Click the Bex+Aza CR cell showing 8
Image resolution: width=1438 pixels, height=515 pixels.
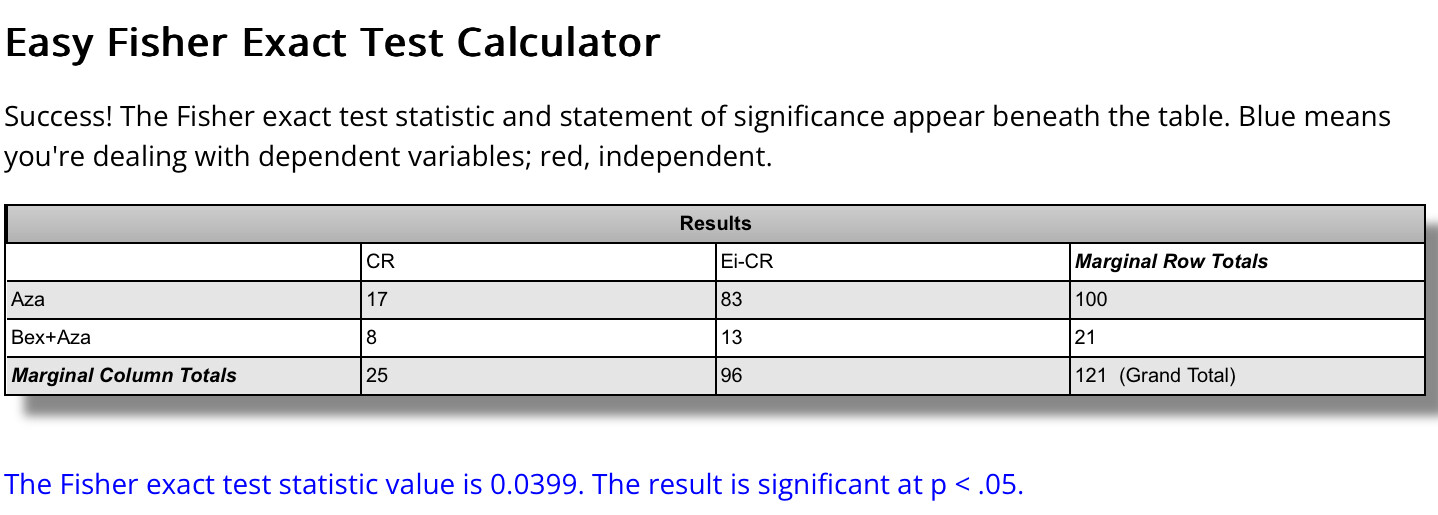click(x=372, y=337)
